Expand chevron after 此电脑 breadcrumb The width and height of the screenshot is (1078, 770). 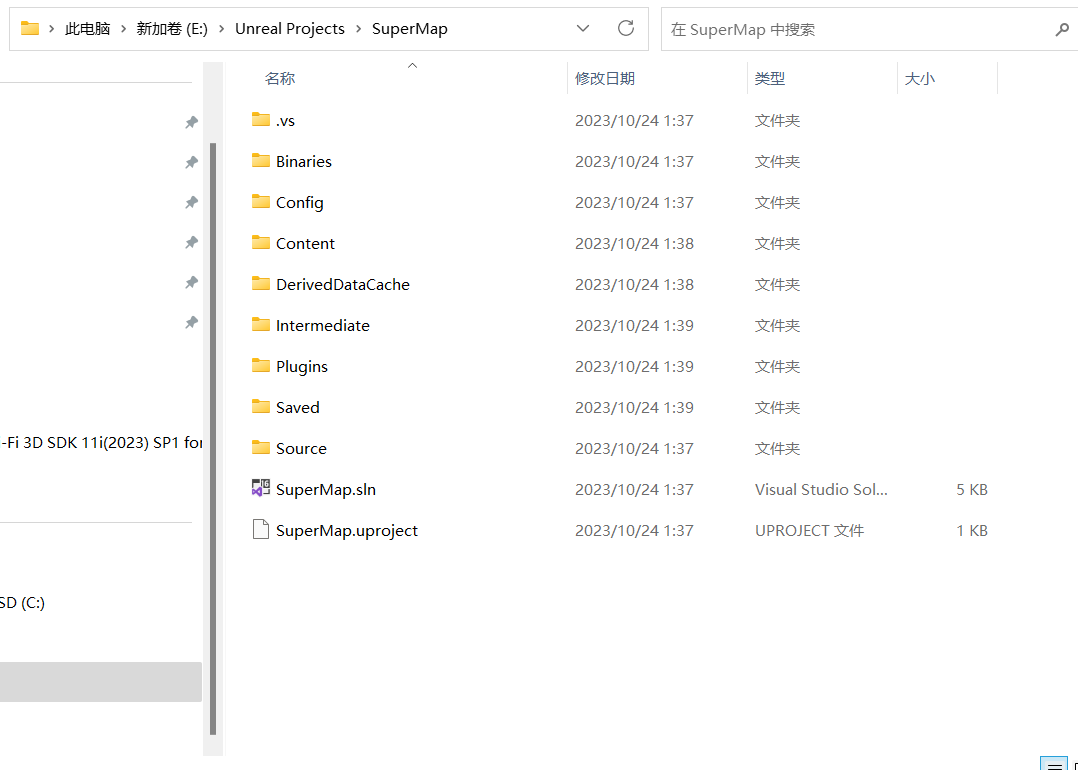(x=123, y=29)
